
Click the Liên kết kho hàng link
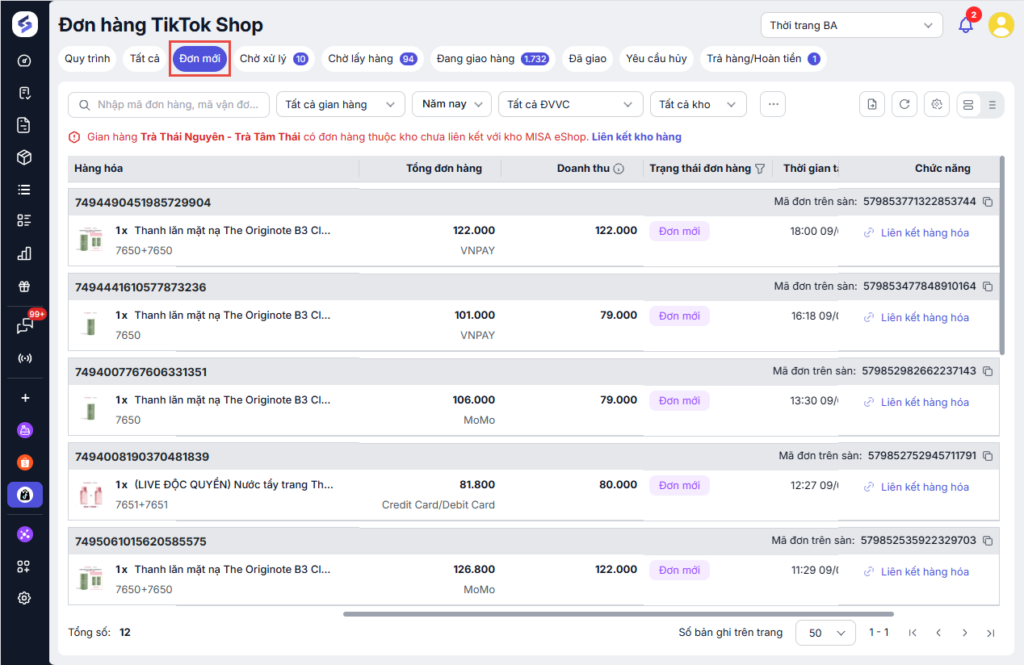[x=636, y=137]
